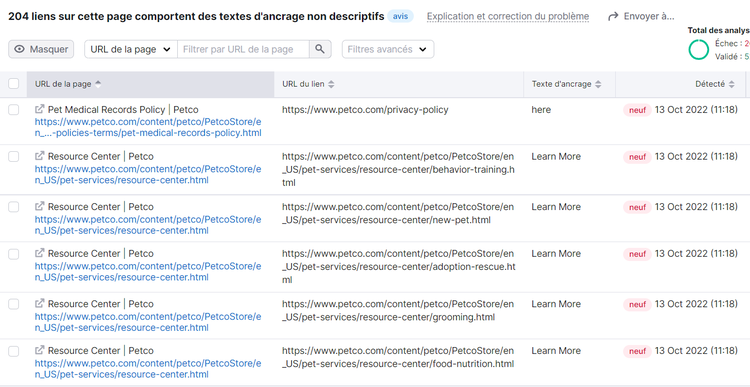The image size is (750, 387).
Task: Click the new-pet.html link URL text
Action: pos(398,213)
